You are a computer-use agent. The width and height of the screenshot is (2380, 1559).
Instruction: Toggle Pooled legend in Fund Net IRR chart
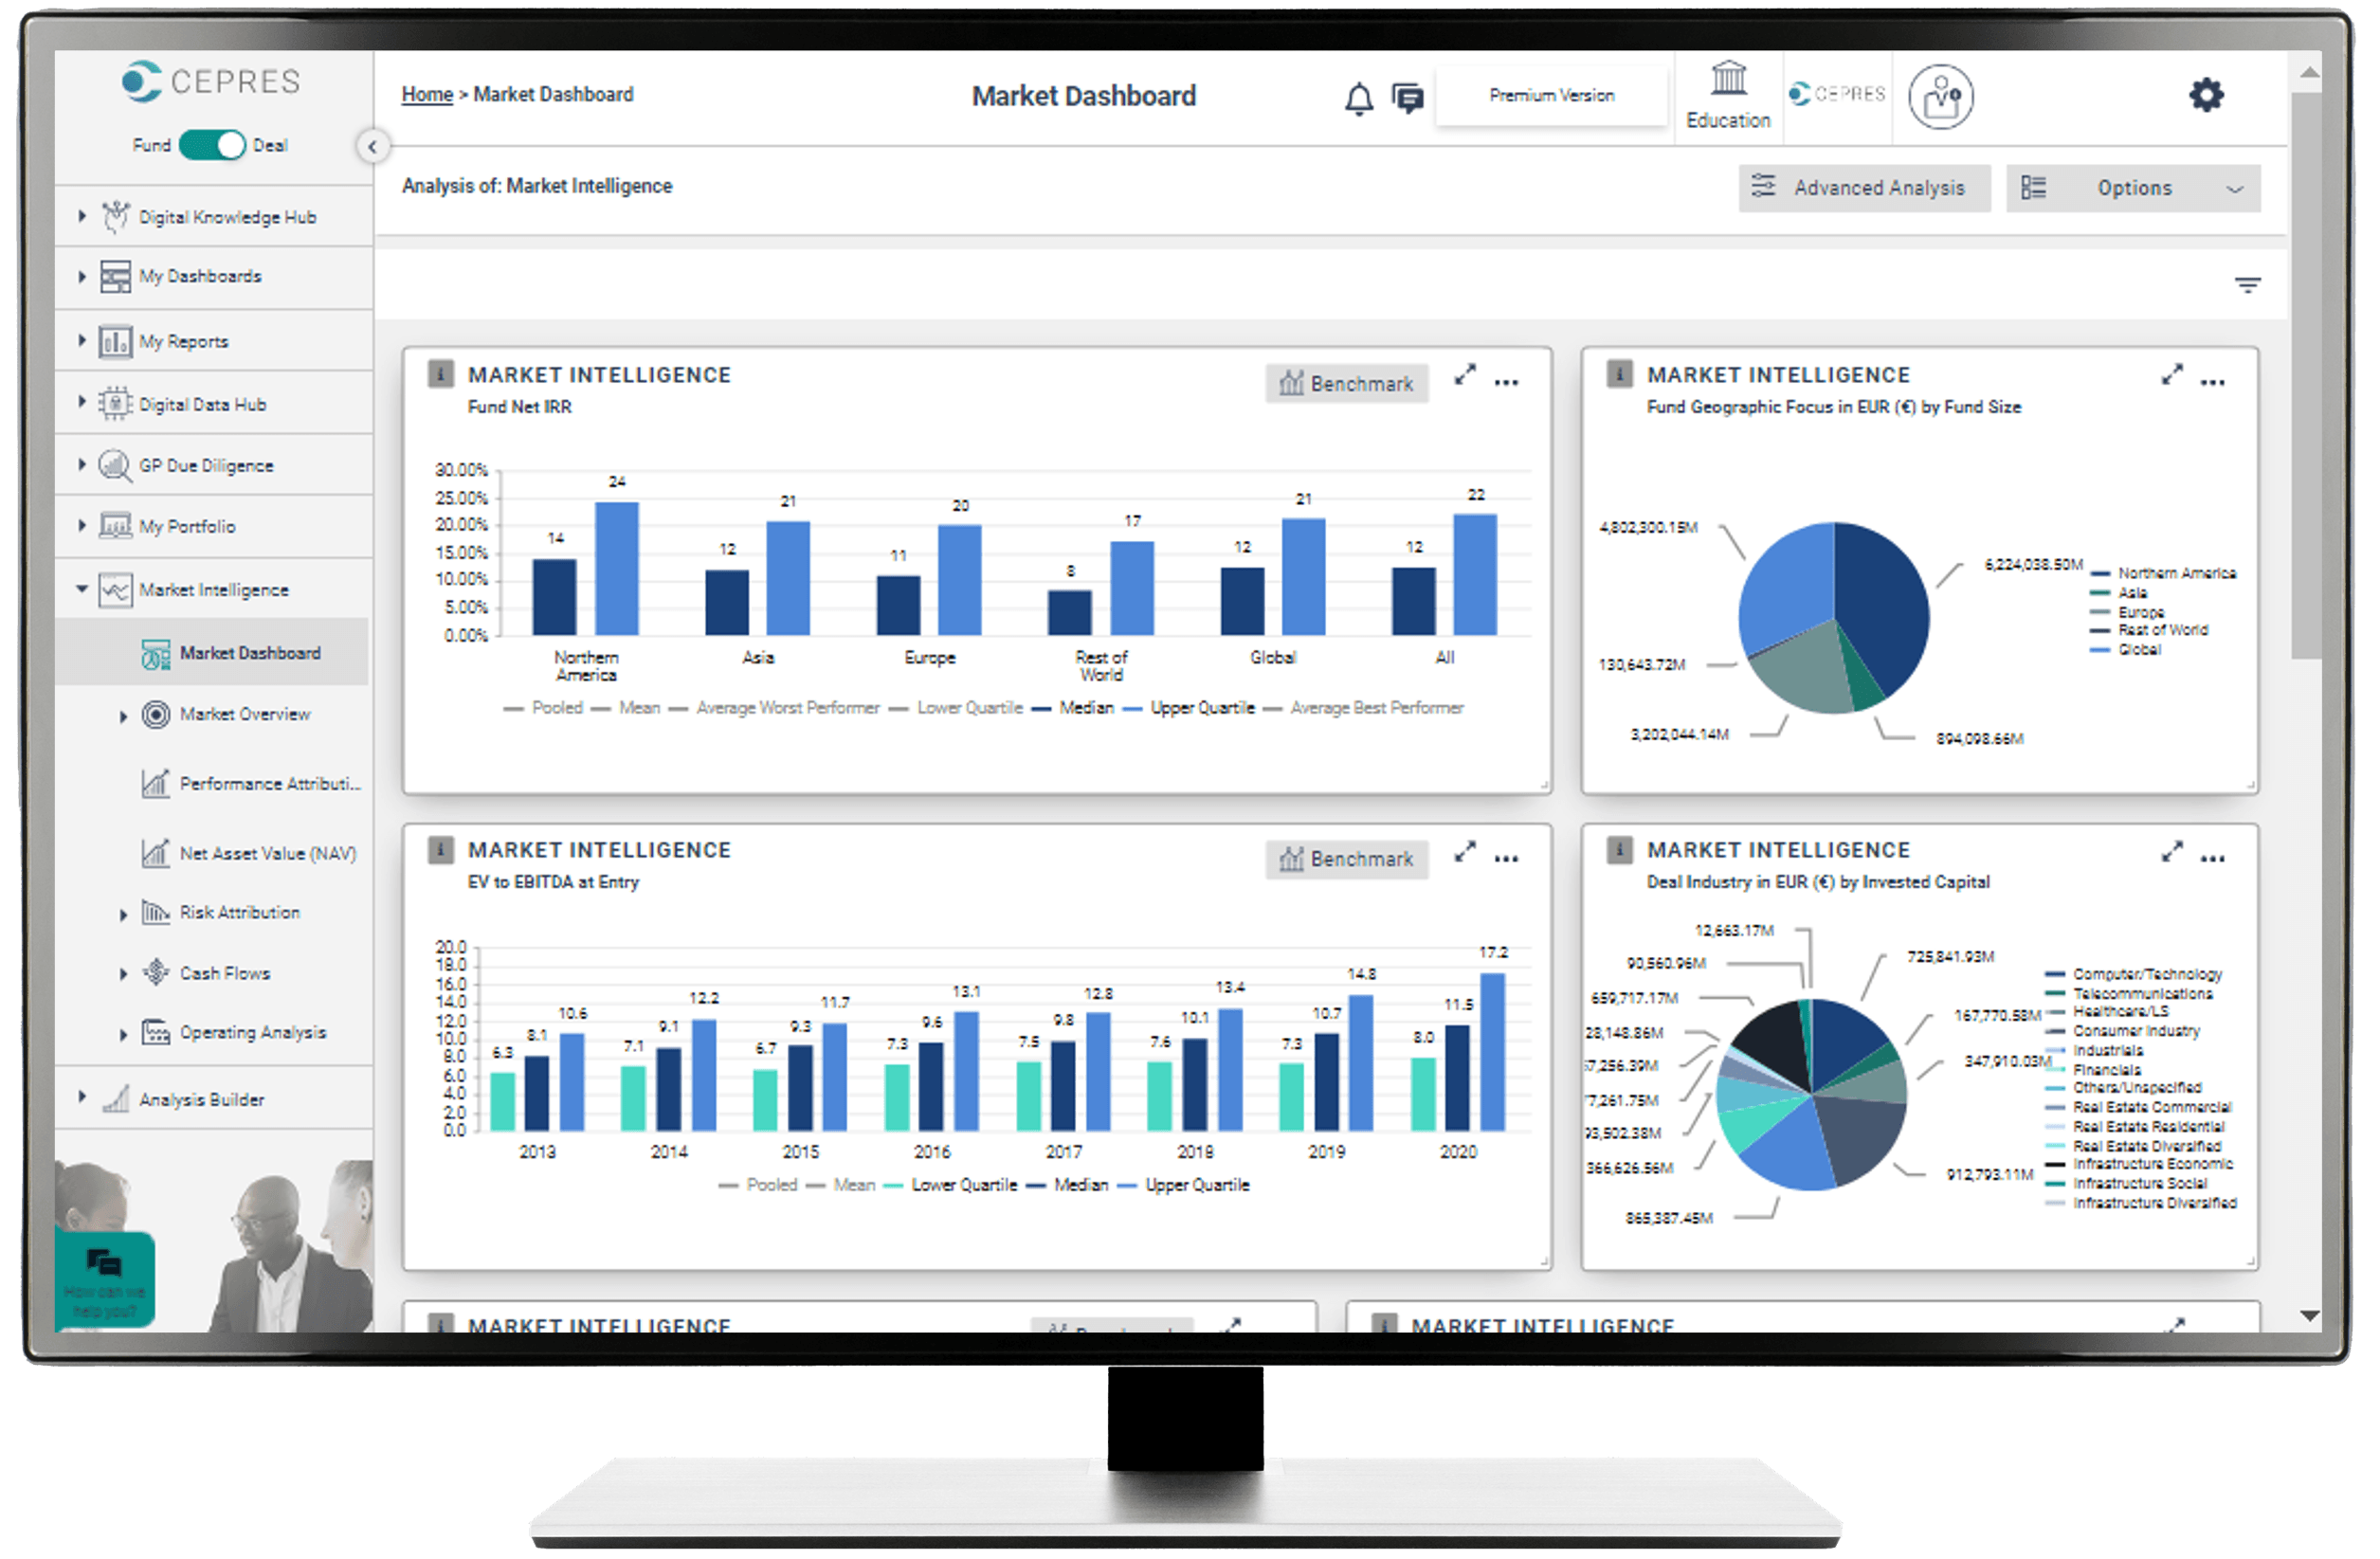[x=544, y=708]
